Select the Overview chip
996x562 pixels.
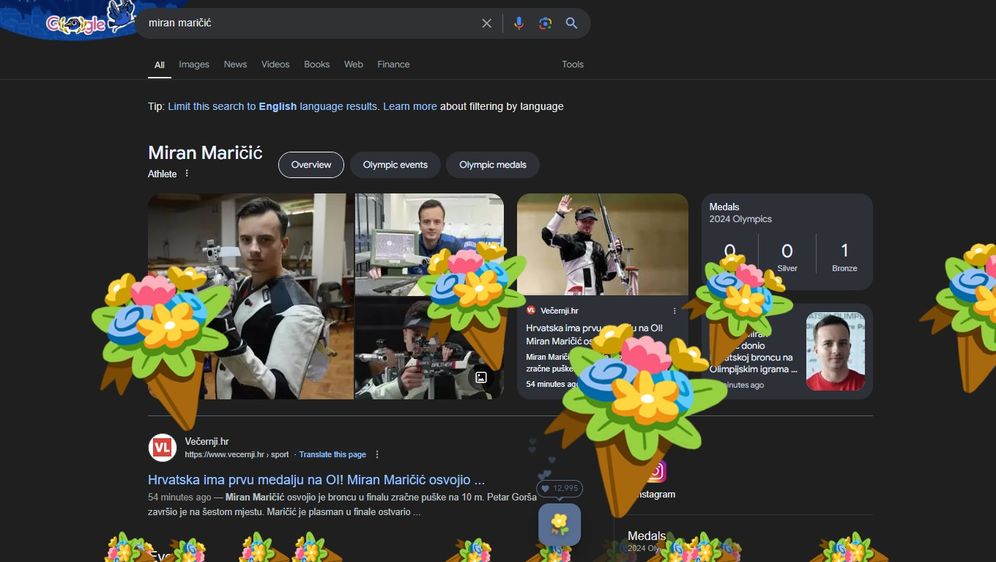[x=311, y=164]
